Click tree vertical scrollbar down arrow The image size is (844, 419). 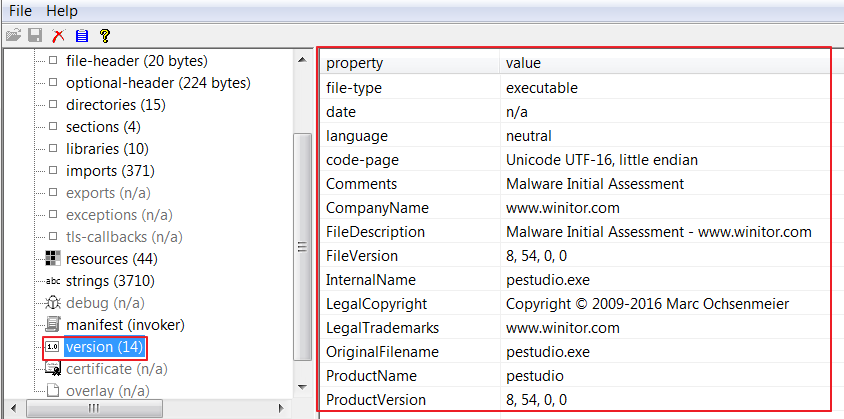(302, 387)
